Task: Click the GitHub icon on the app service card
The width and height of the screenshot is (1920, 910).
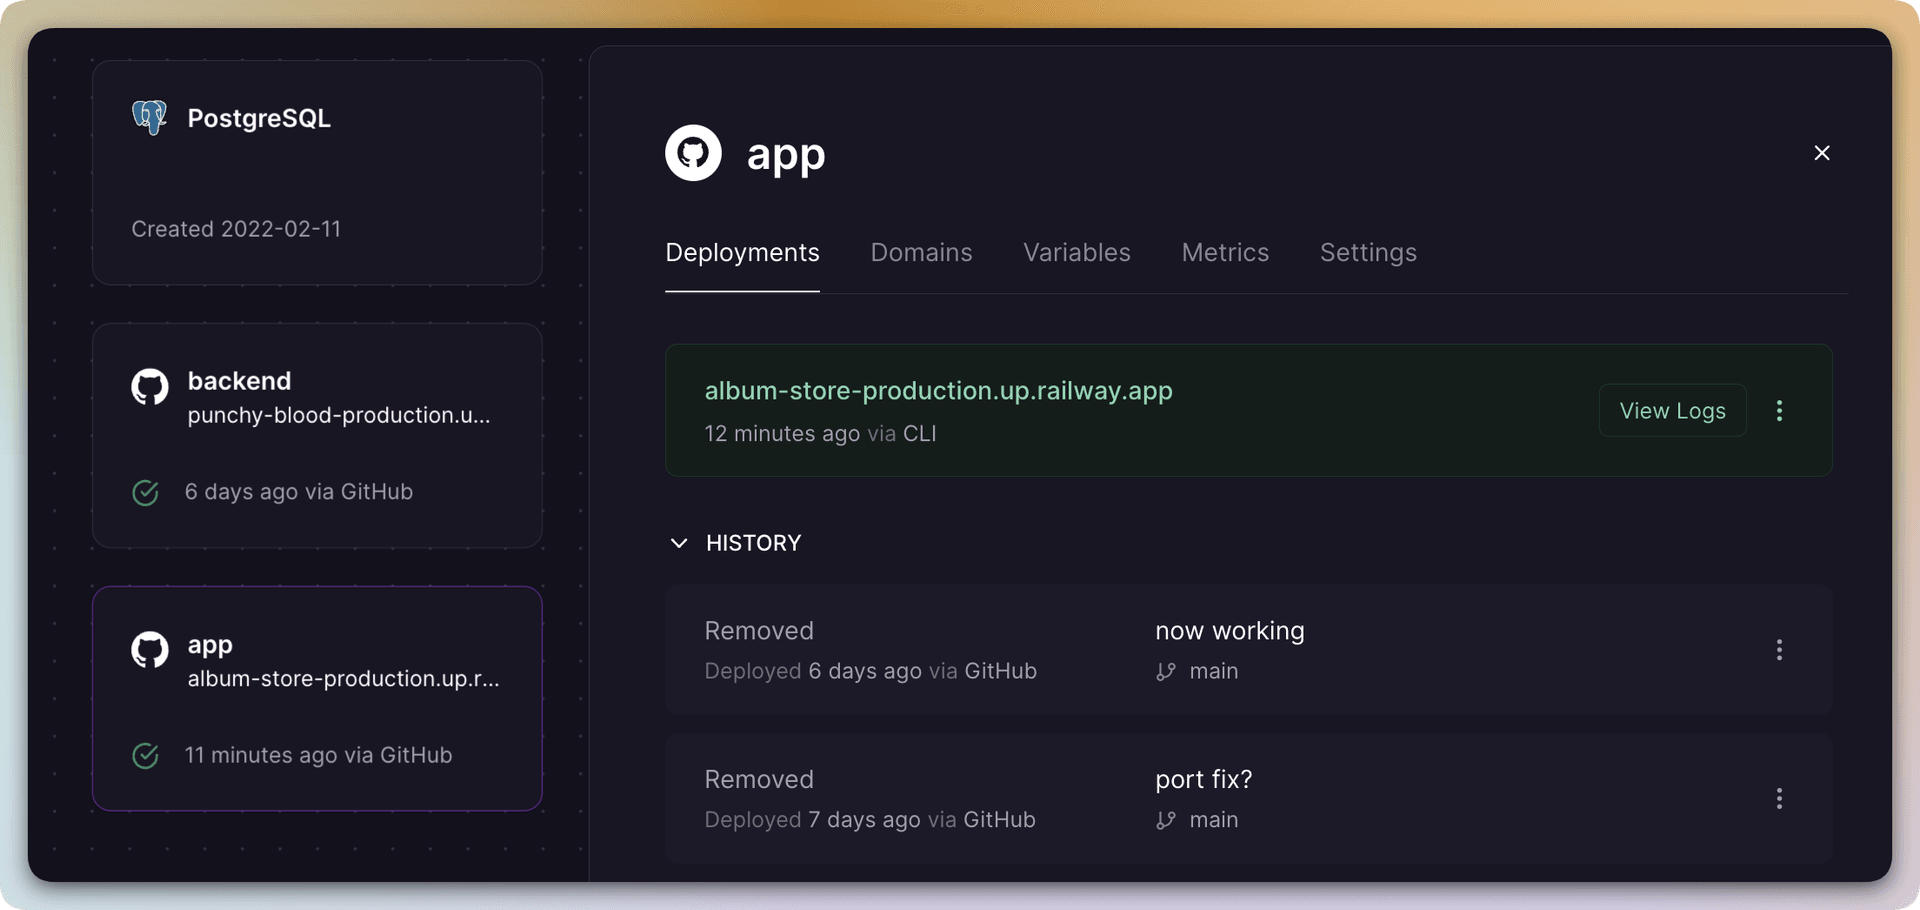Action: (149, 650)
